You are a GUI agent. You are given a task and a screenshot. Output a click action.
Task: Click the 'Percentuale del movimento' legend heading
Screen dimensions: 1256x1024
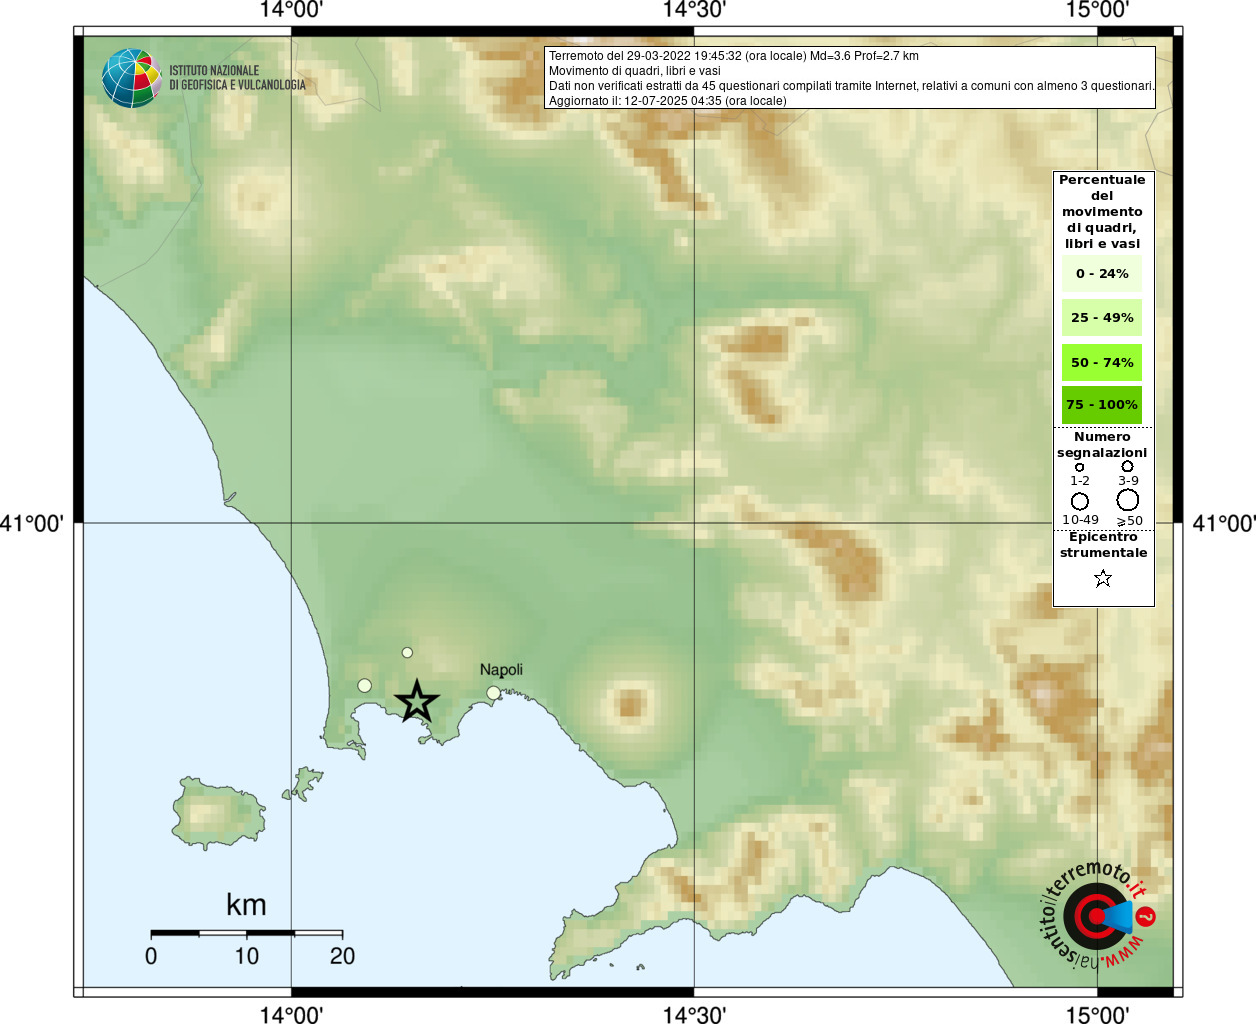coord(1102,211)
